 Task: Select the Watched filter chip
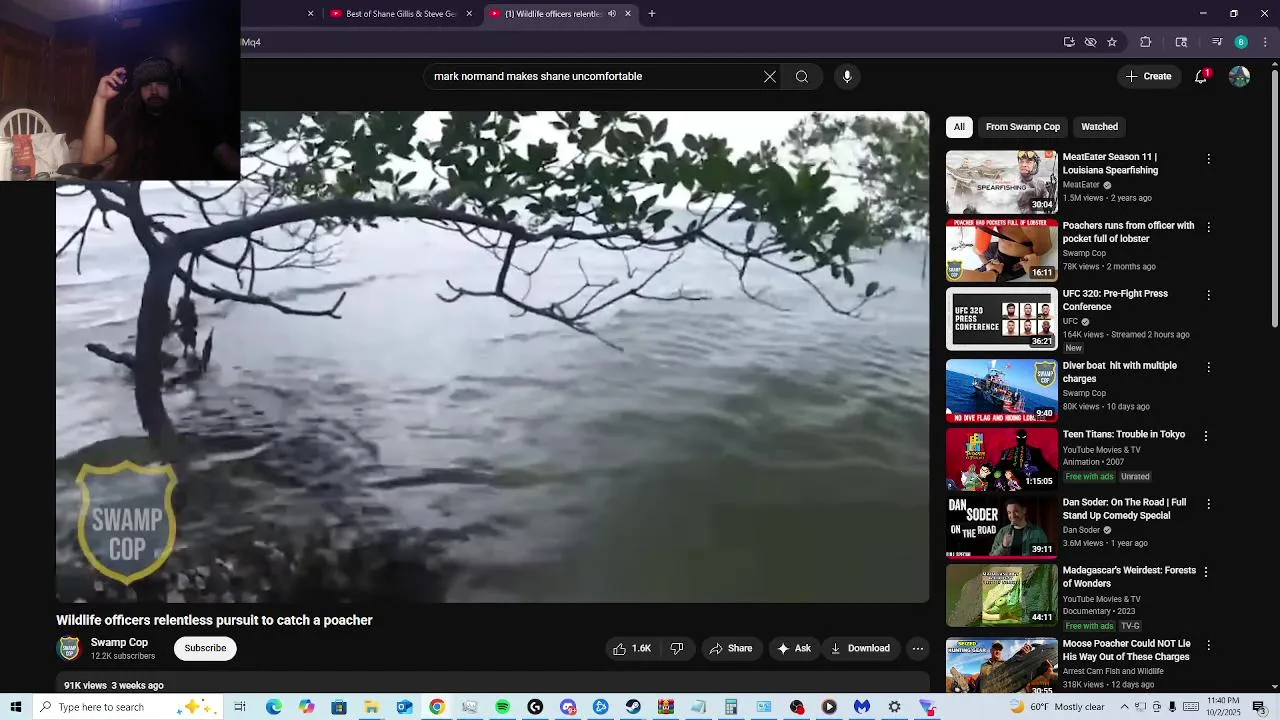pyautogui.click(x=1099, y=127)
